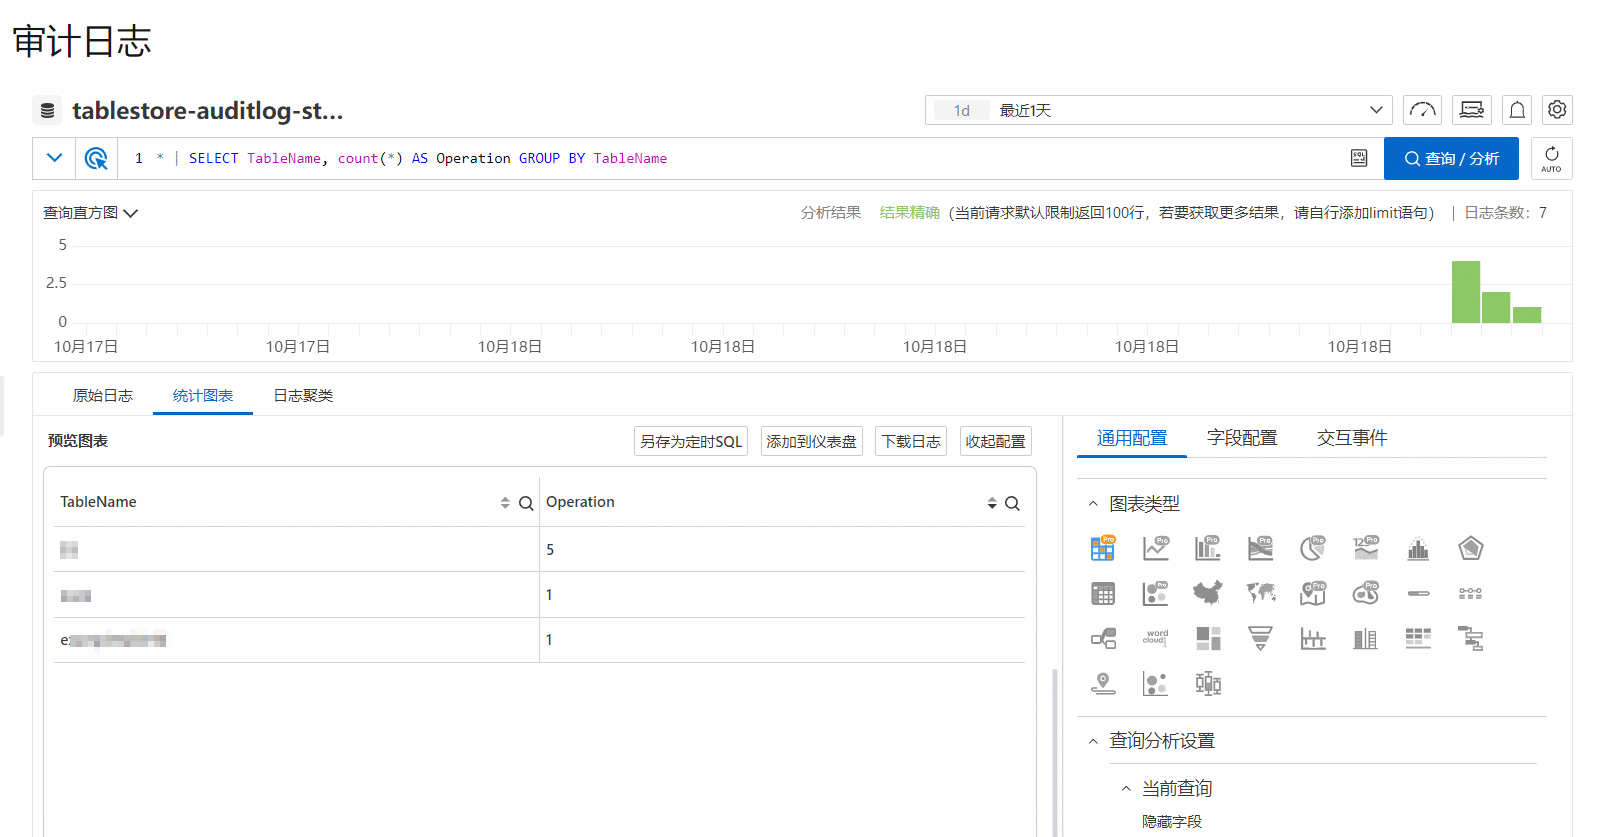Viewport: 1607px width, 837px height.
Task: Click the save search monitor icon
Action: (x=1472, y=109)
